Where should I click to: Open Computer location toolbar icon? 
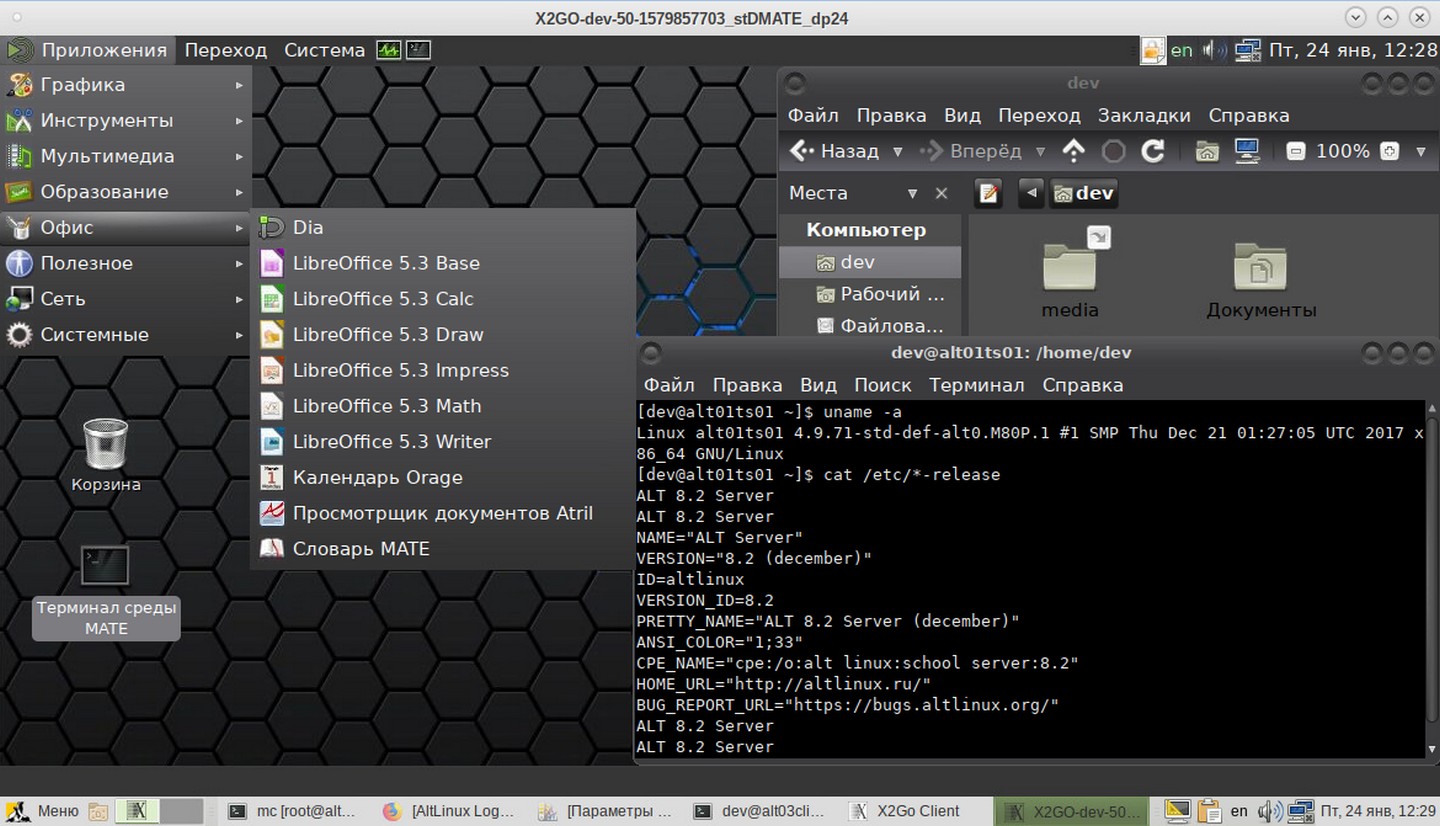[1247, 151]
